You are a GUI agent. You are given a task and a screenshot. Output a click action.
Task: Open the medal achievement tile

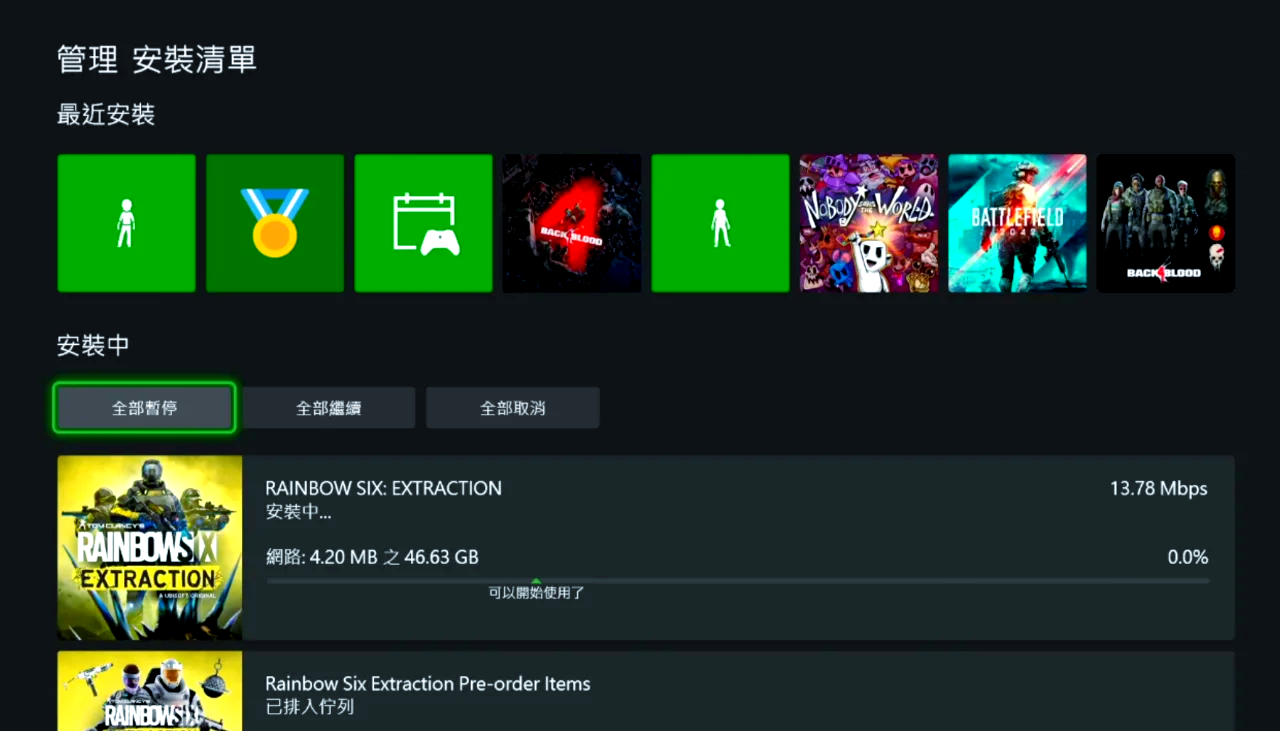click(275, 223)
